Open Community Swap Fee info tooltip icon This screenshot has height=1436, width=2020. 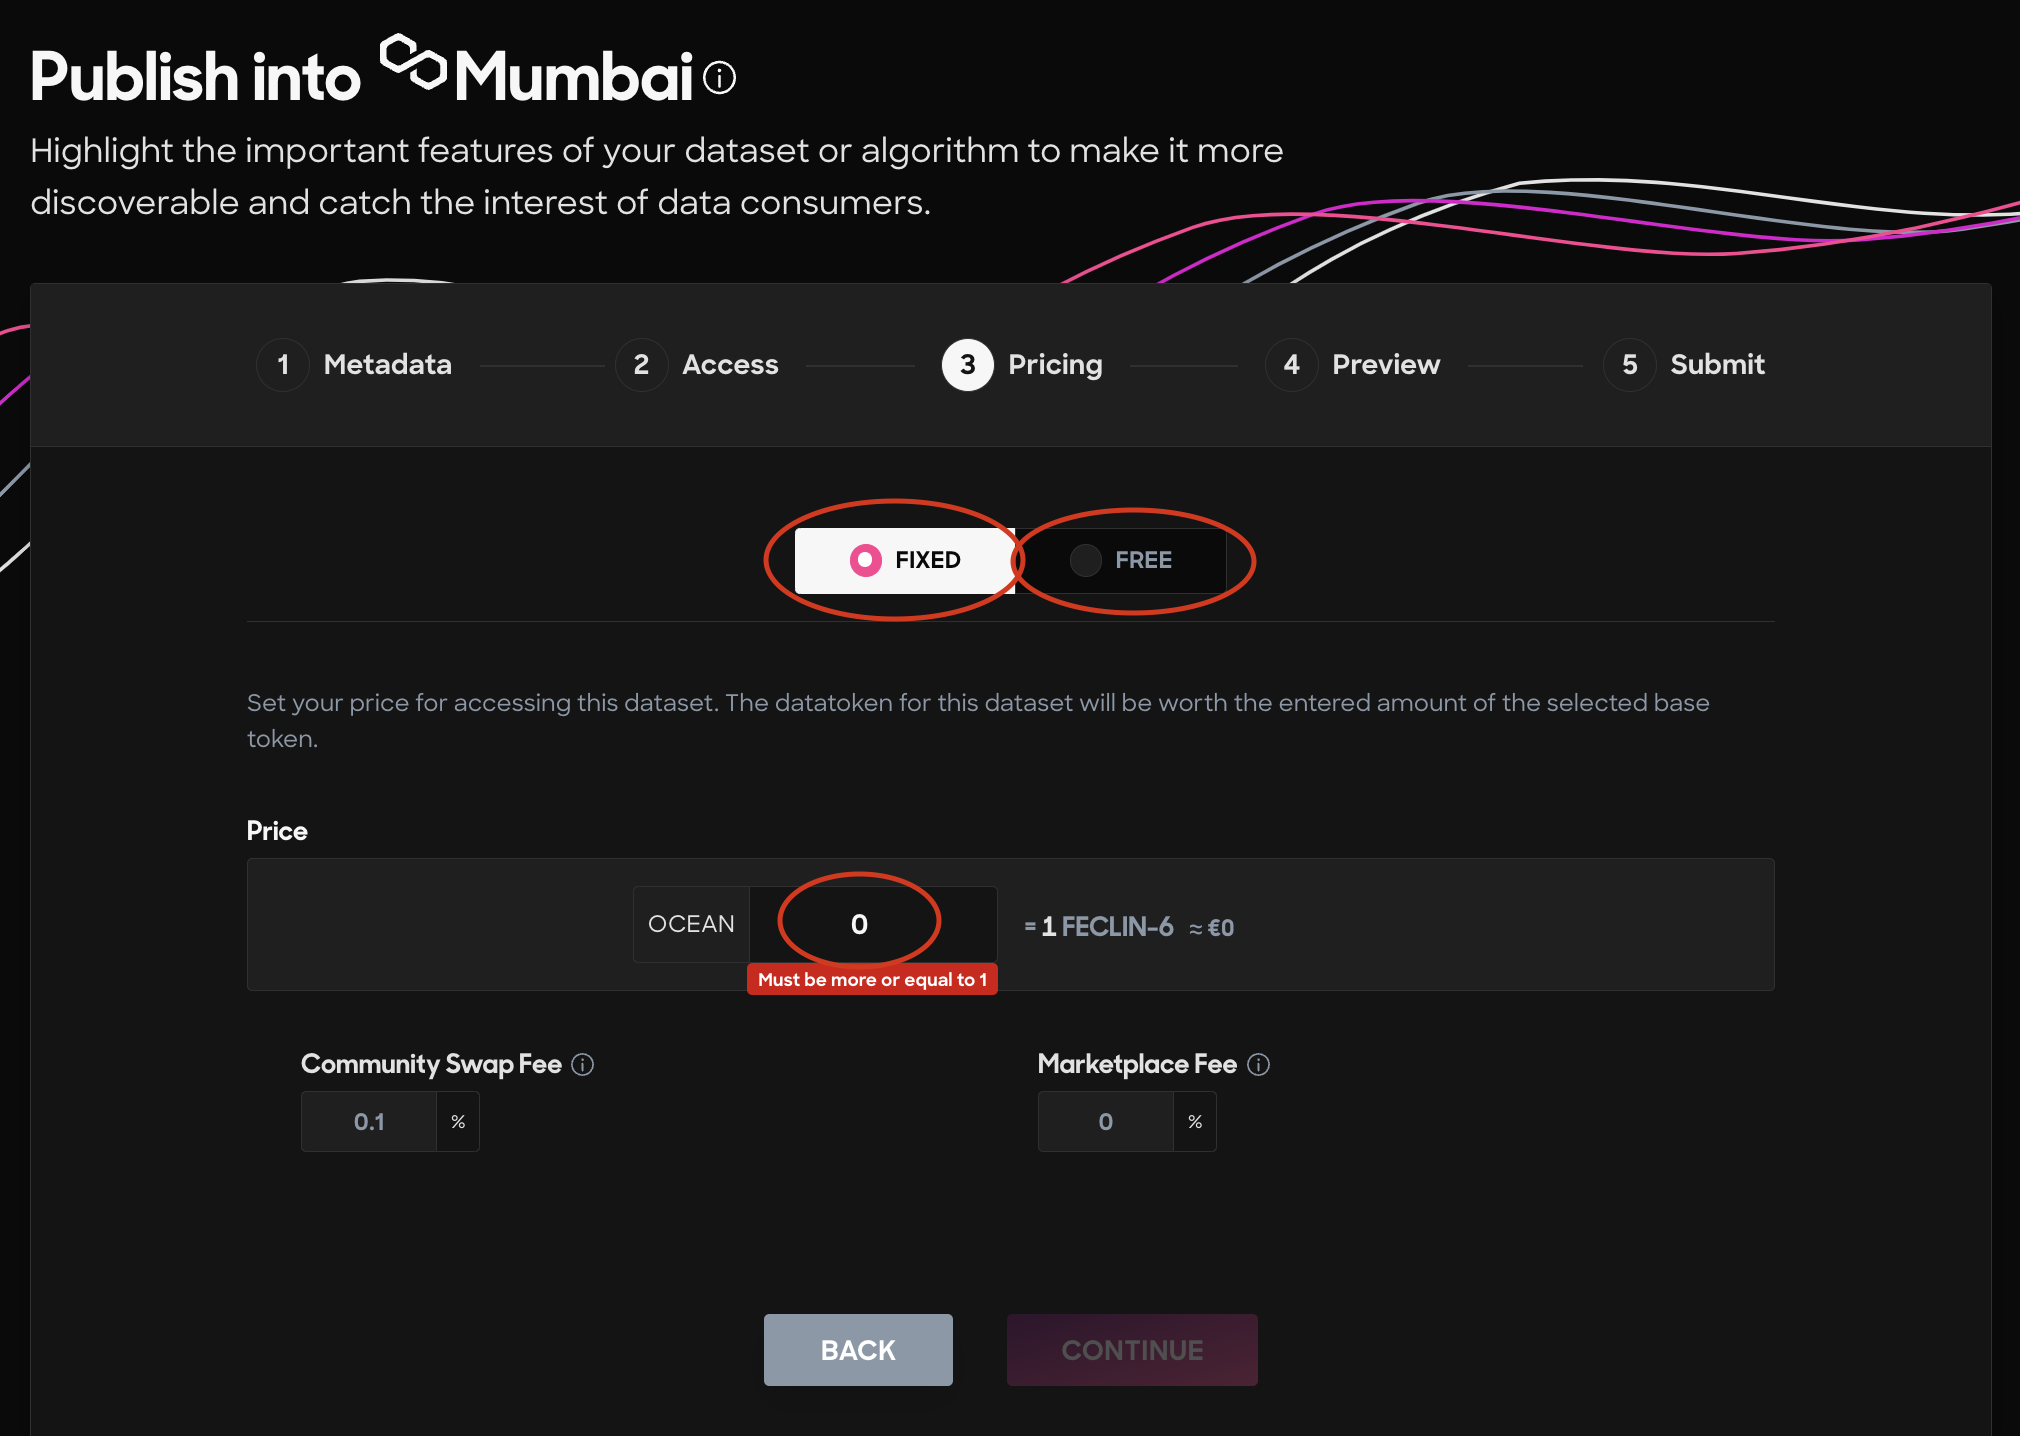pos(583,1065)
